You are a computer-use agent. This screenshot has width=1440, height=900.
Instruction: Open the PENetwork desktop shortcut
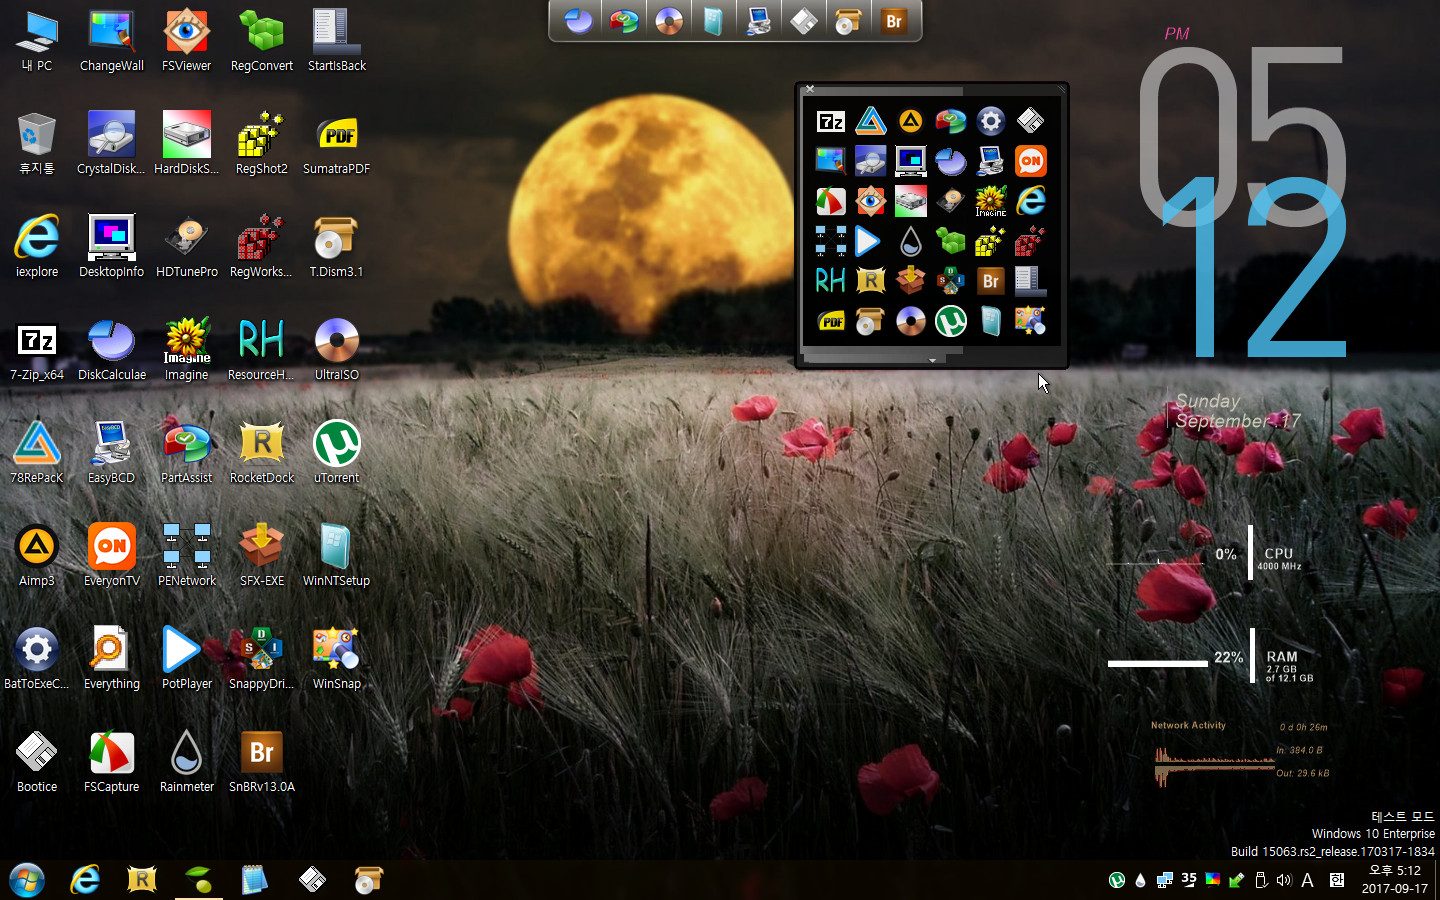(x=187, y=556)
